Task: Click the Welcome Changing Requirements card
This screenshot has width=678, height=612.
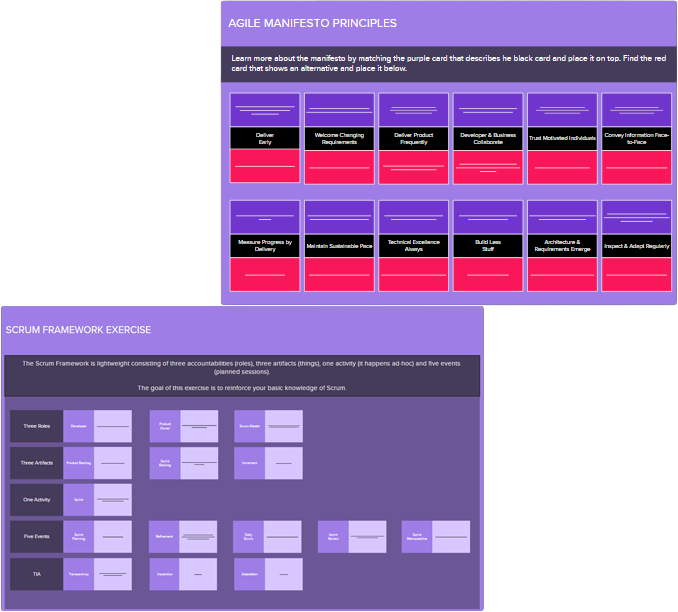Action: pos(339,138)
